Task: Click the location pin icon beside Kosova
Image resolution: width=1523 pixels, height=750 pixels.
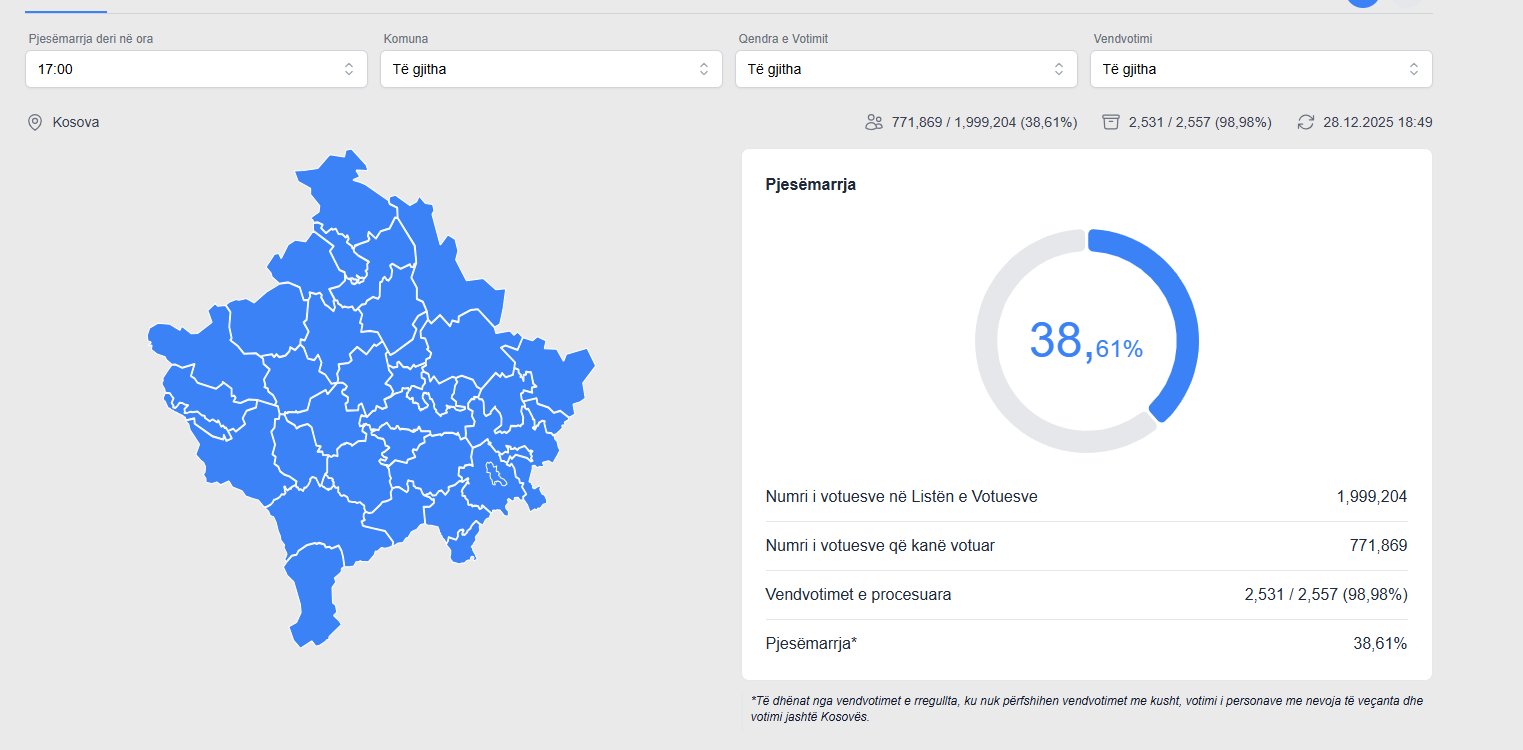Action: click(35, 122)
